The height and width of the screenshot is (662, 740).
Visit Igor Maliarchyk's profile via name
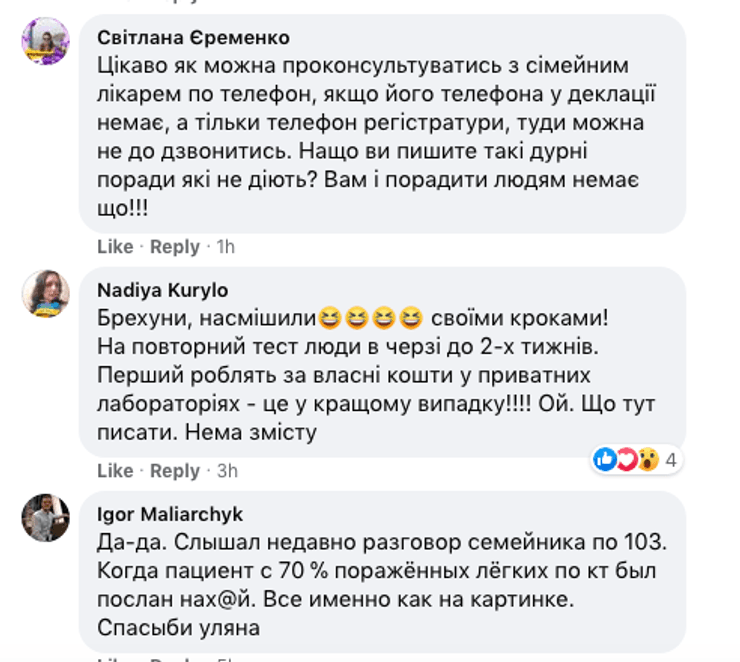(x=170, y=514)
